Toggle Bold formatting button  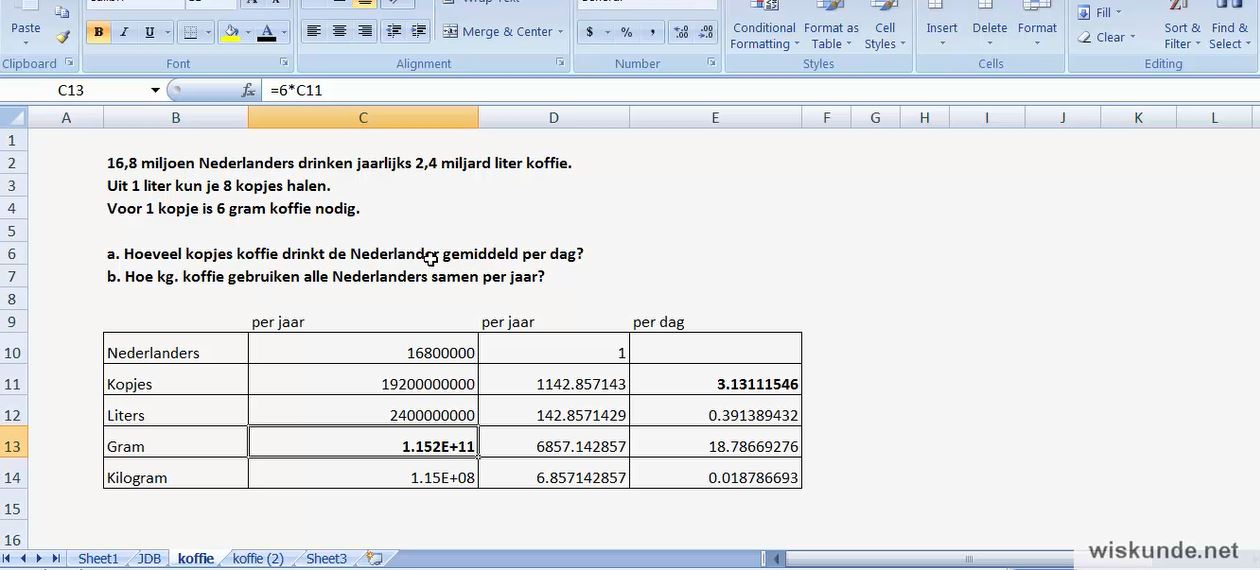tap(98, 32)
